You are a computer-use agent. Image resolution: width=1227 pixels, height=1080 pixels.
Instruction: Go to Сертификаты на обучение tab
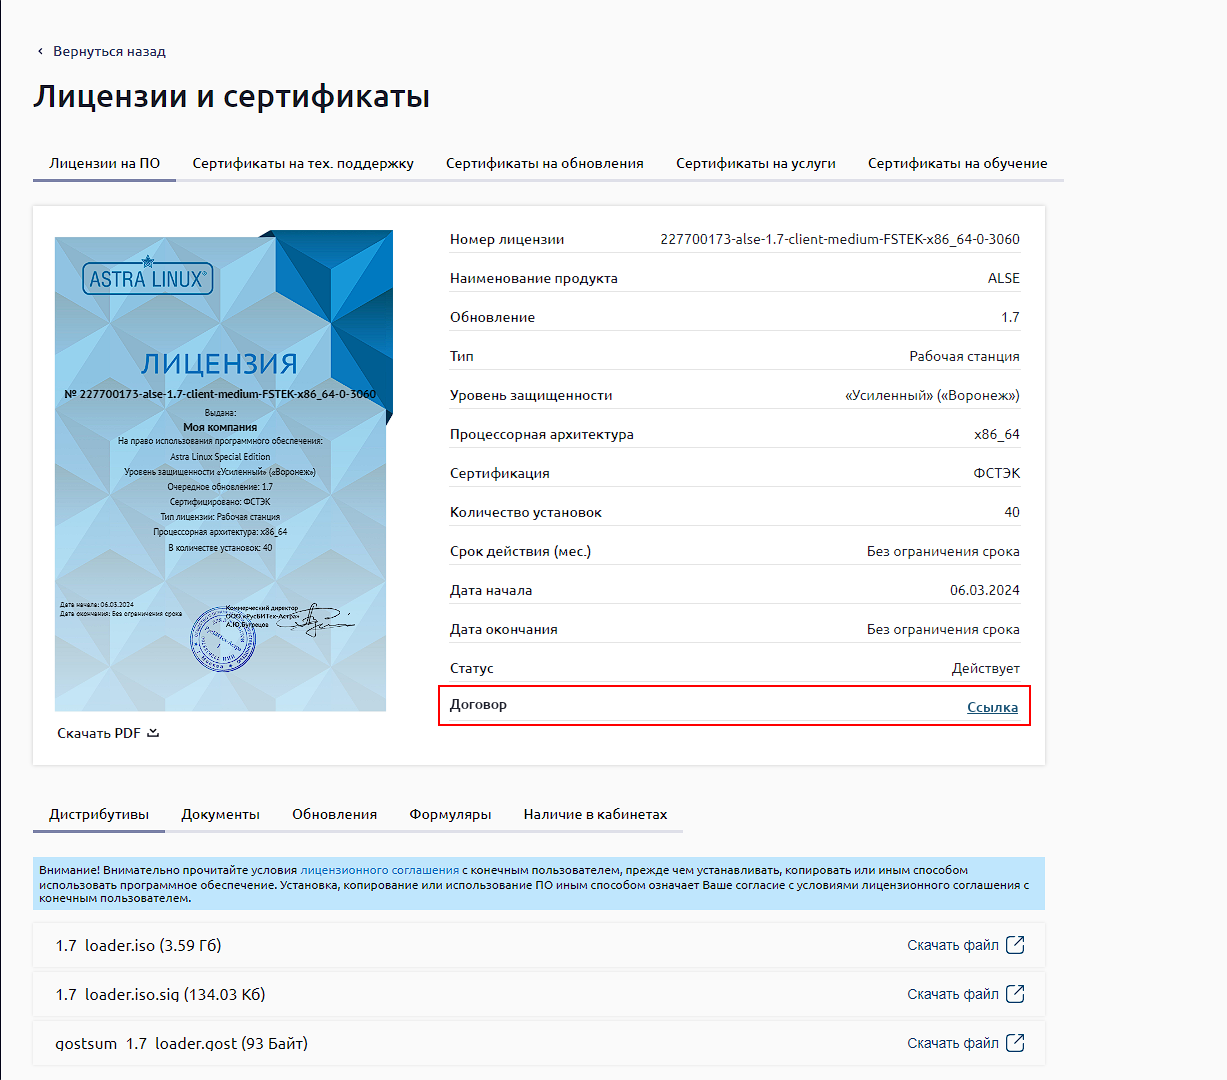957,163
